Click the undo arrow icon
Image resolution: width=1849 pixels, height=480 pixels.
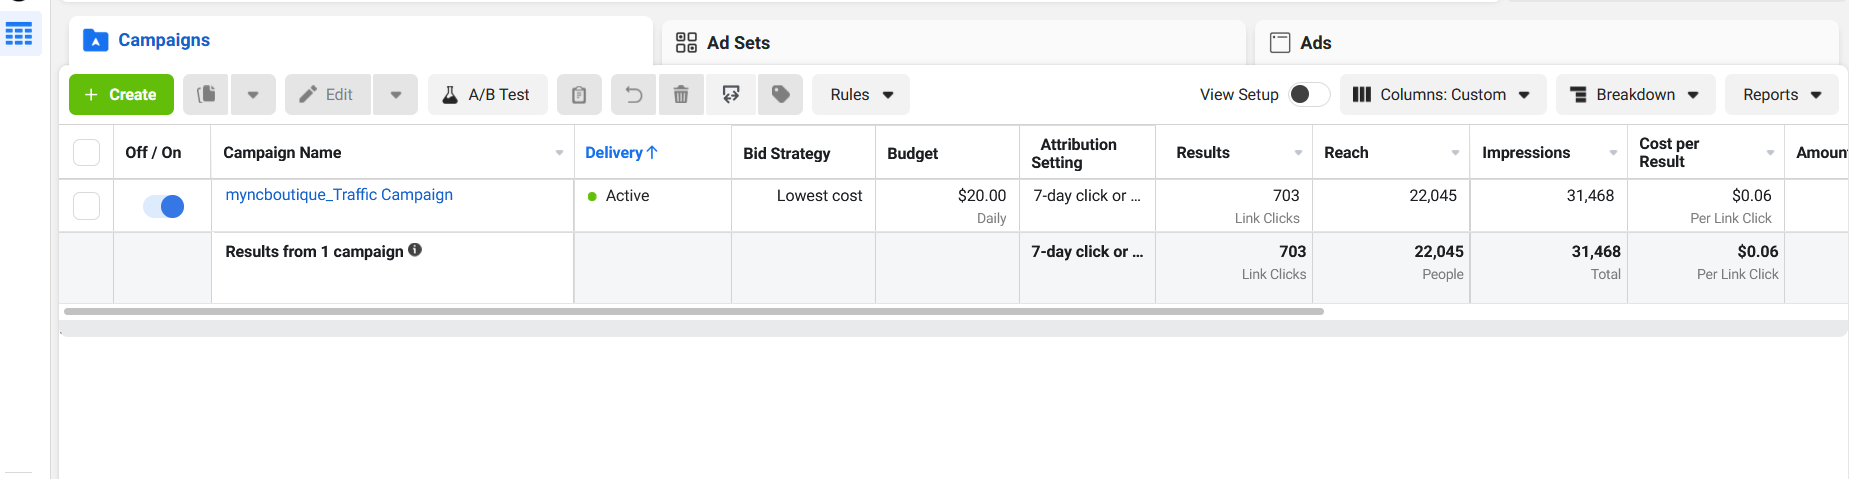(x=633, y=95)
